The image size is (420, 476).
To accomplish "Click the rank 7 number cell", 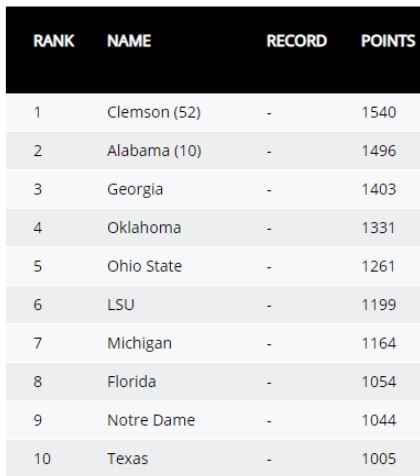I will point(37,343).
